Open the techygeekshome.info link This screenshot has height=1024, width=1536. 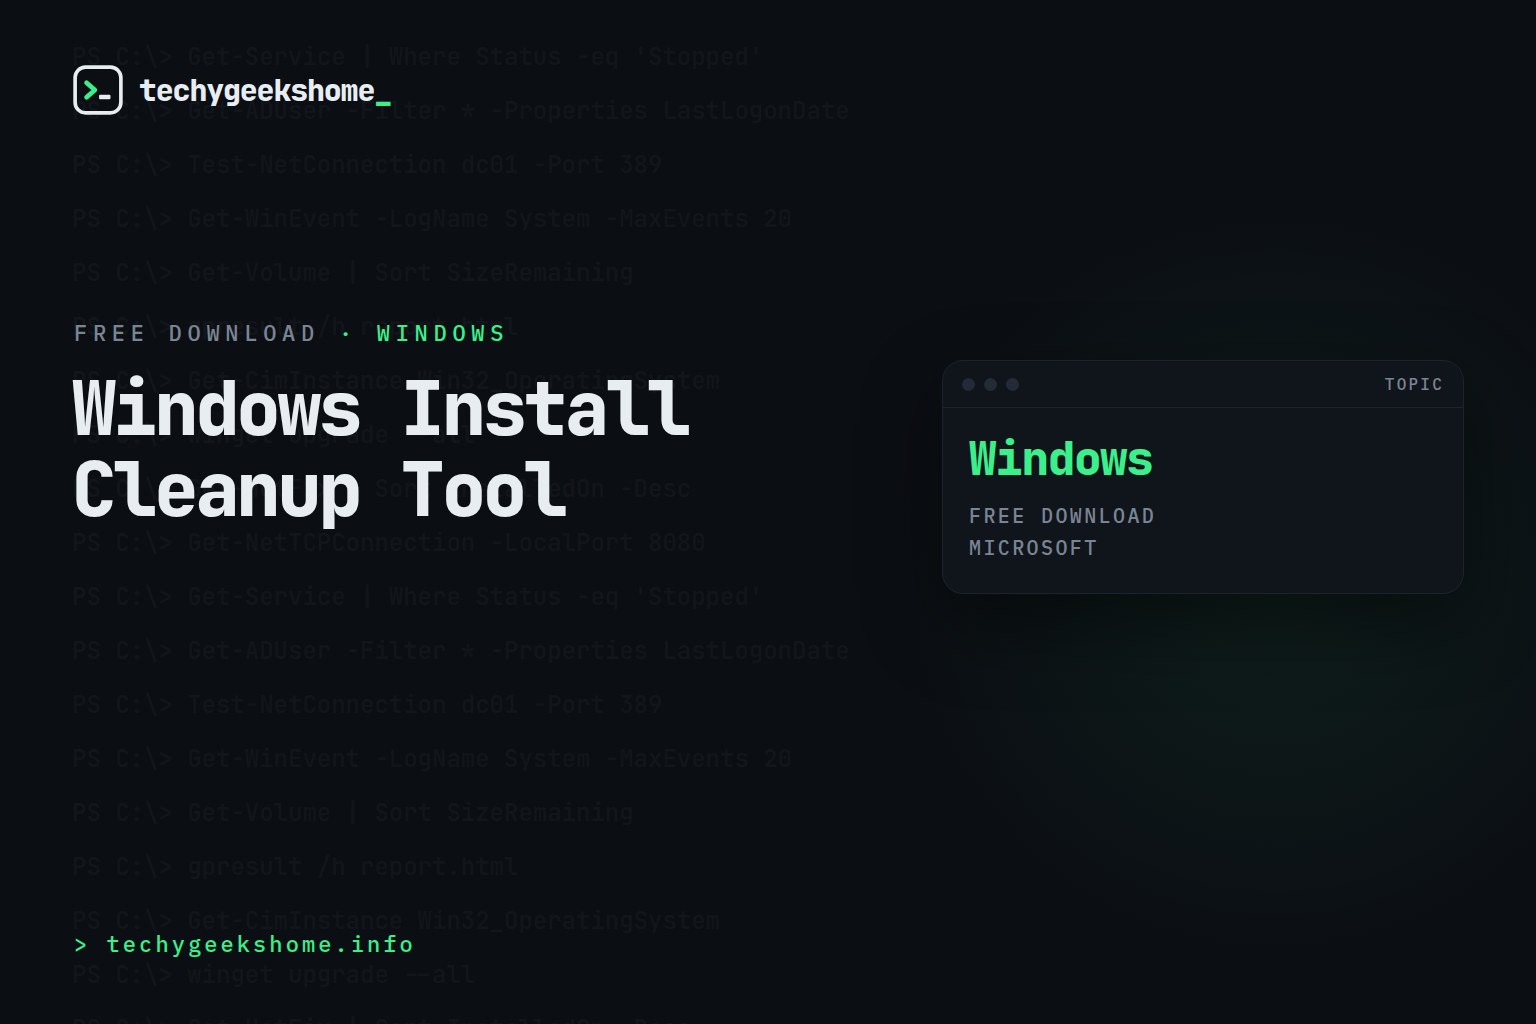[x=244, y=944]
